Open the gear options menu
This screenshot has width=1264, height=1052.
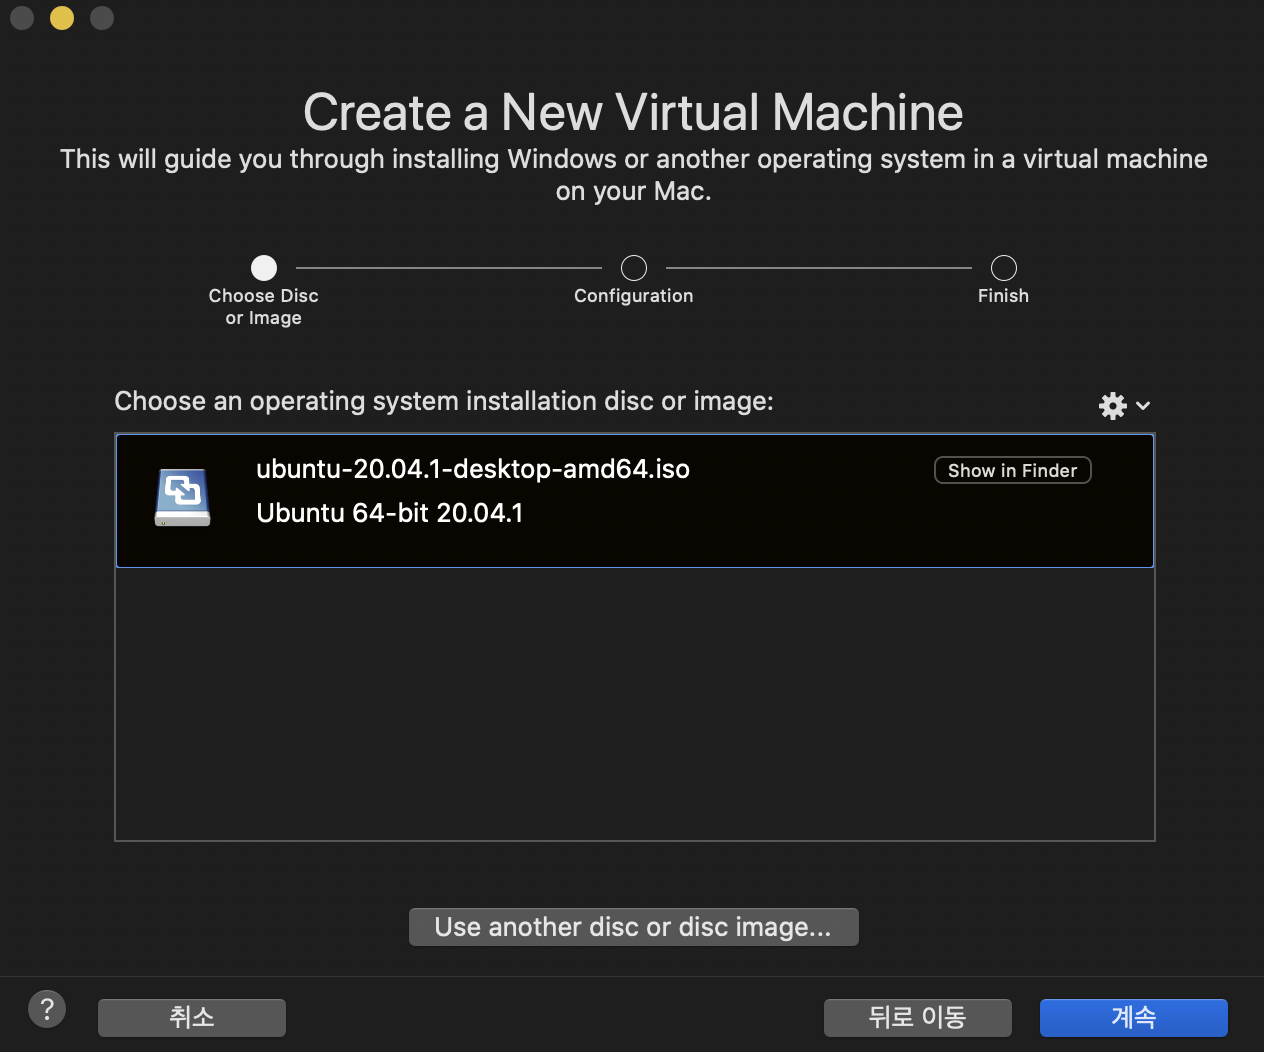coord(1124,405)
